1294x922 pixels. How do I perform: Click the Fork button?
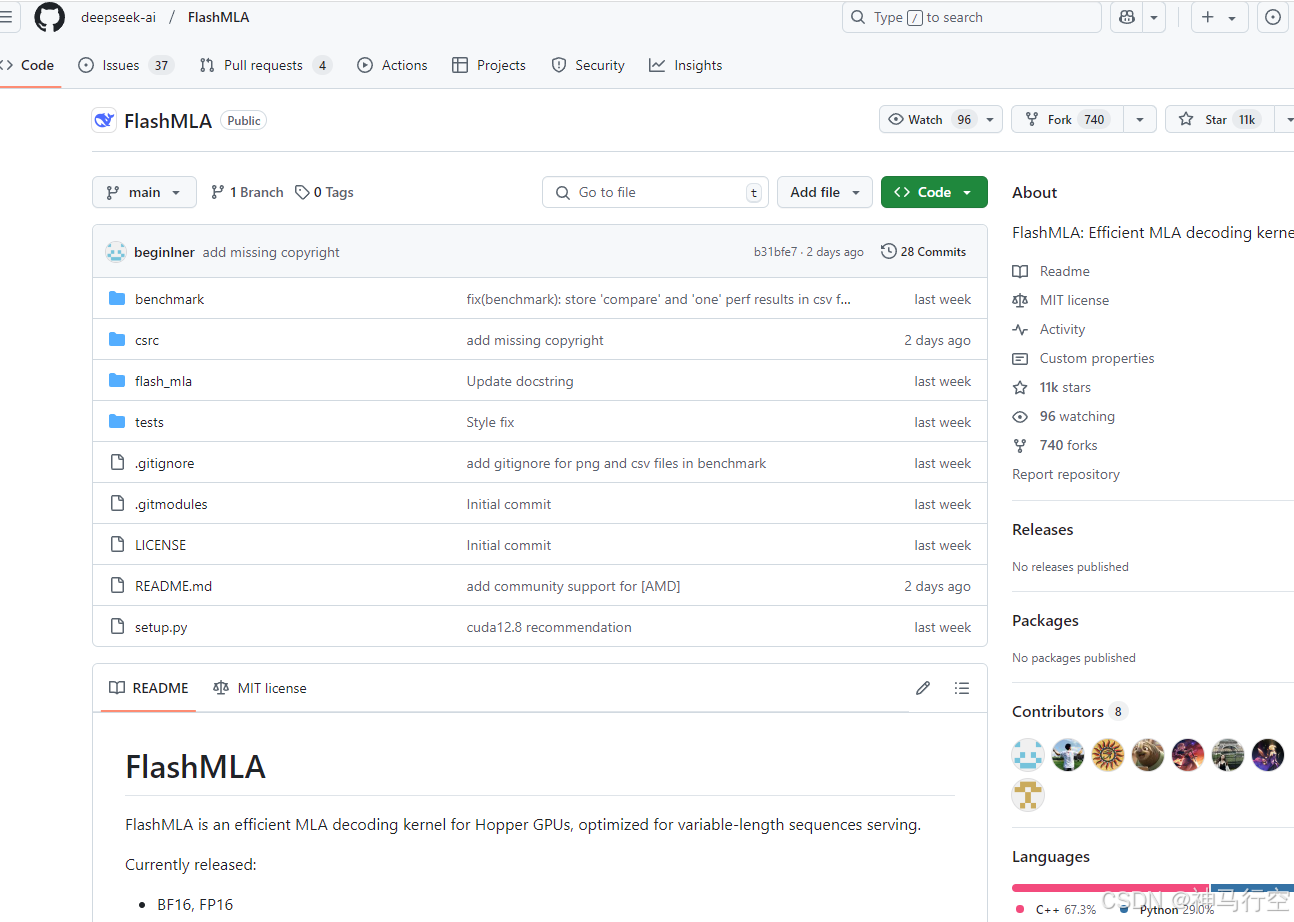[1067, 119]
